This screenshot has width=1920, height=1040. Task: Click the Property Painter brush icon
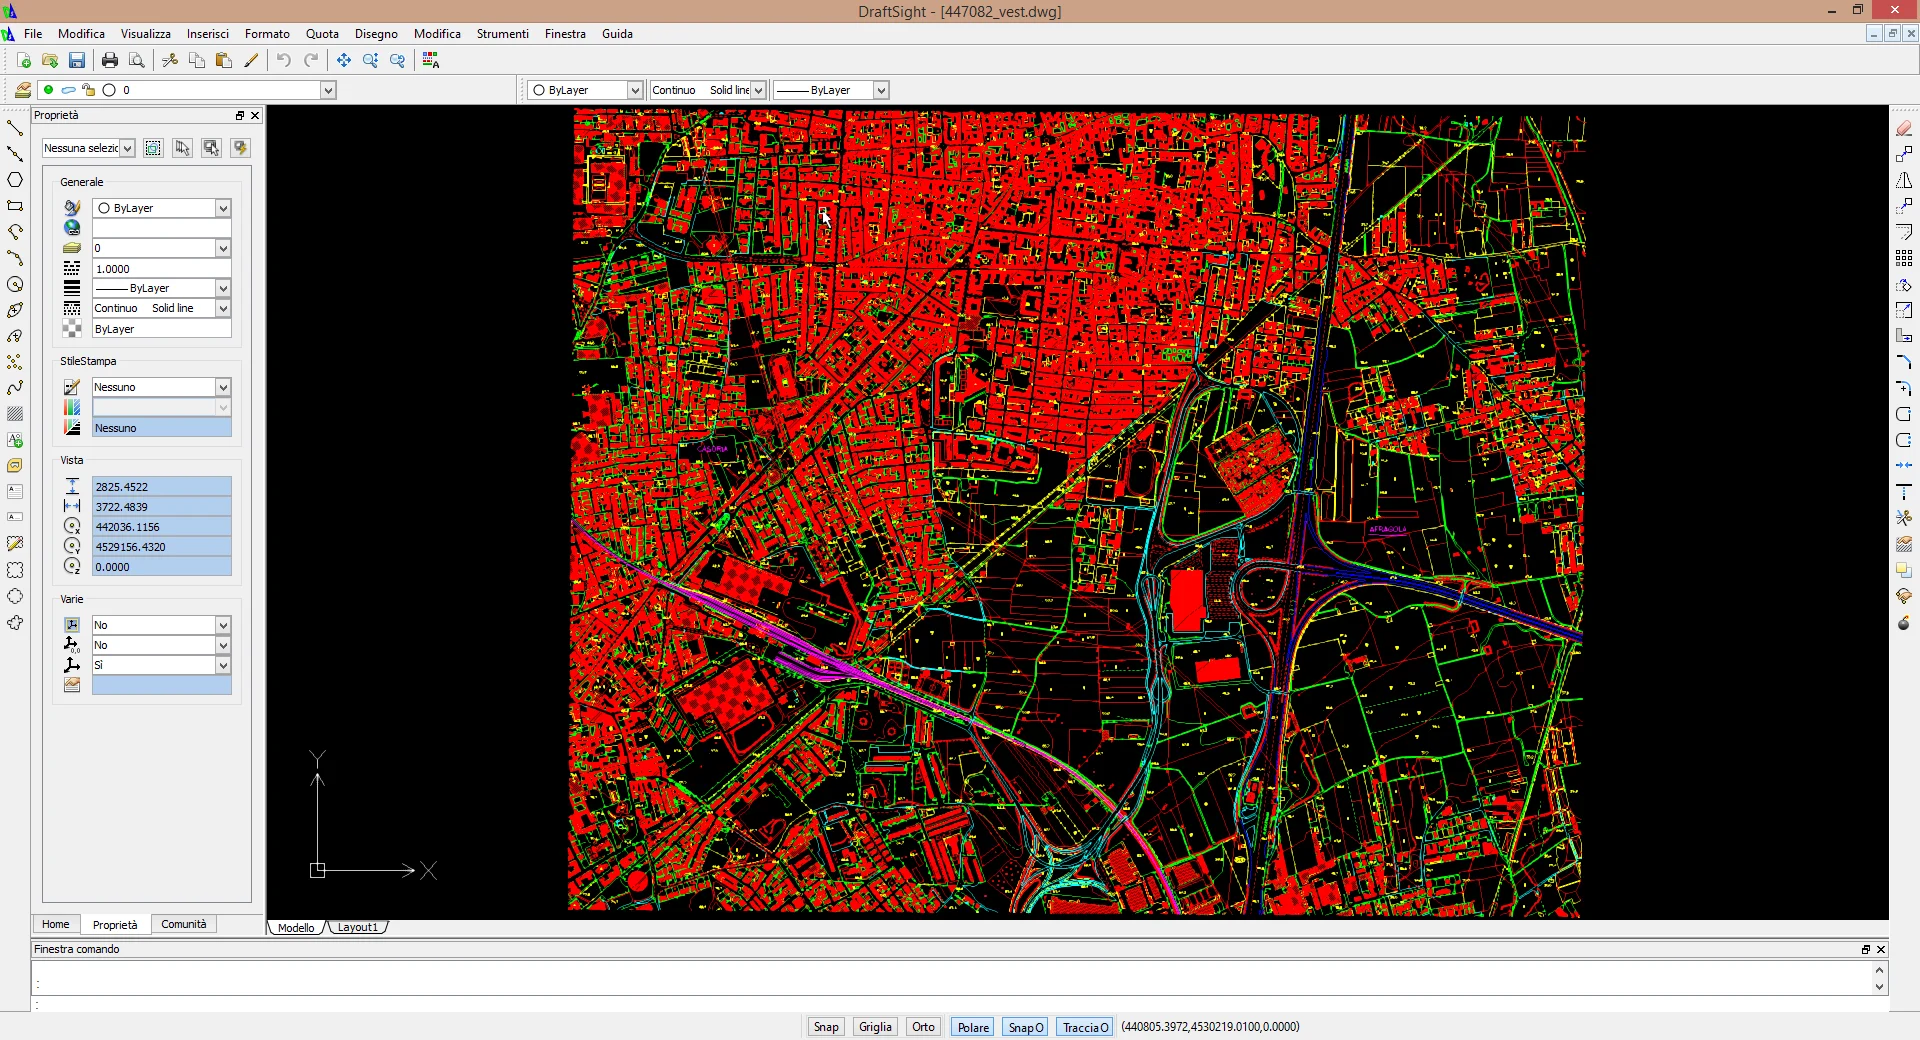(x=251, y=61)
